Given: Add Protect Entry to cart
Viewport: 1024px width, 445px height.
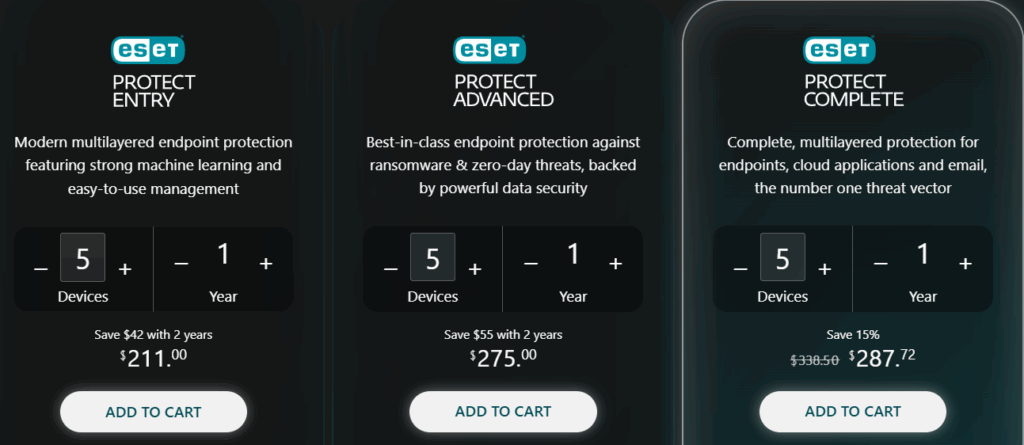Looking at the screenshot, I should pos(153,411).
